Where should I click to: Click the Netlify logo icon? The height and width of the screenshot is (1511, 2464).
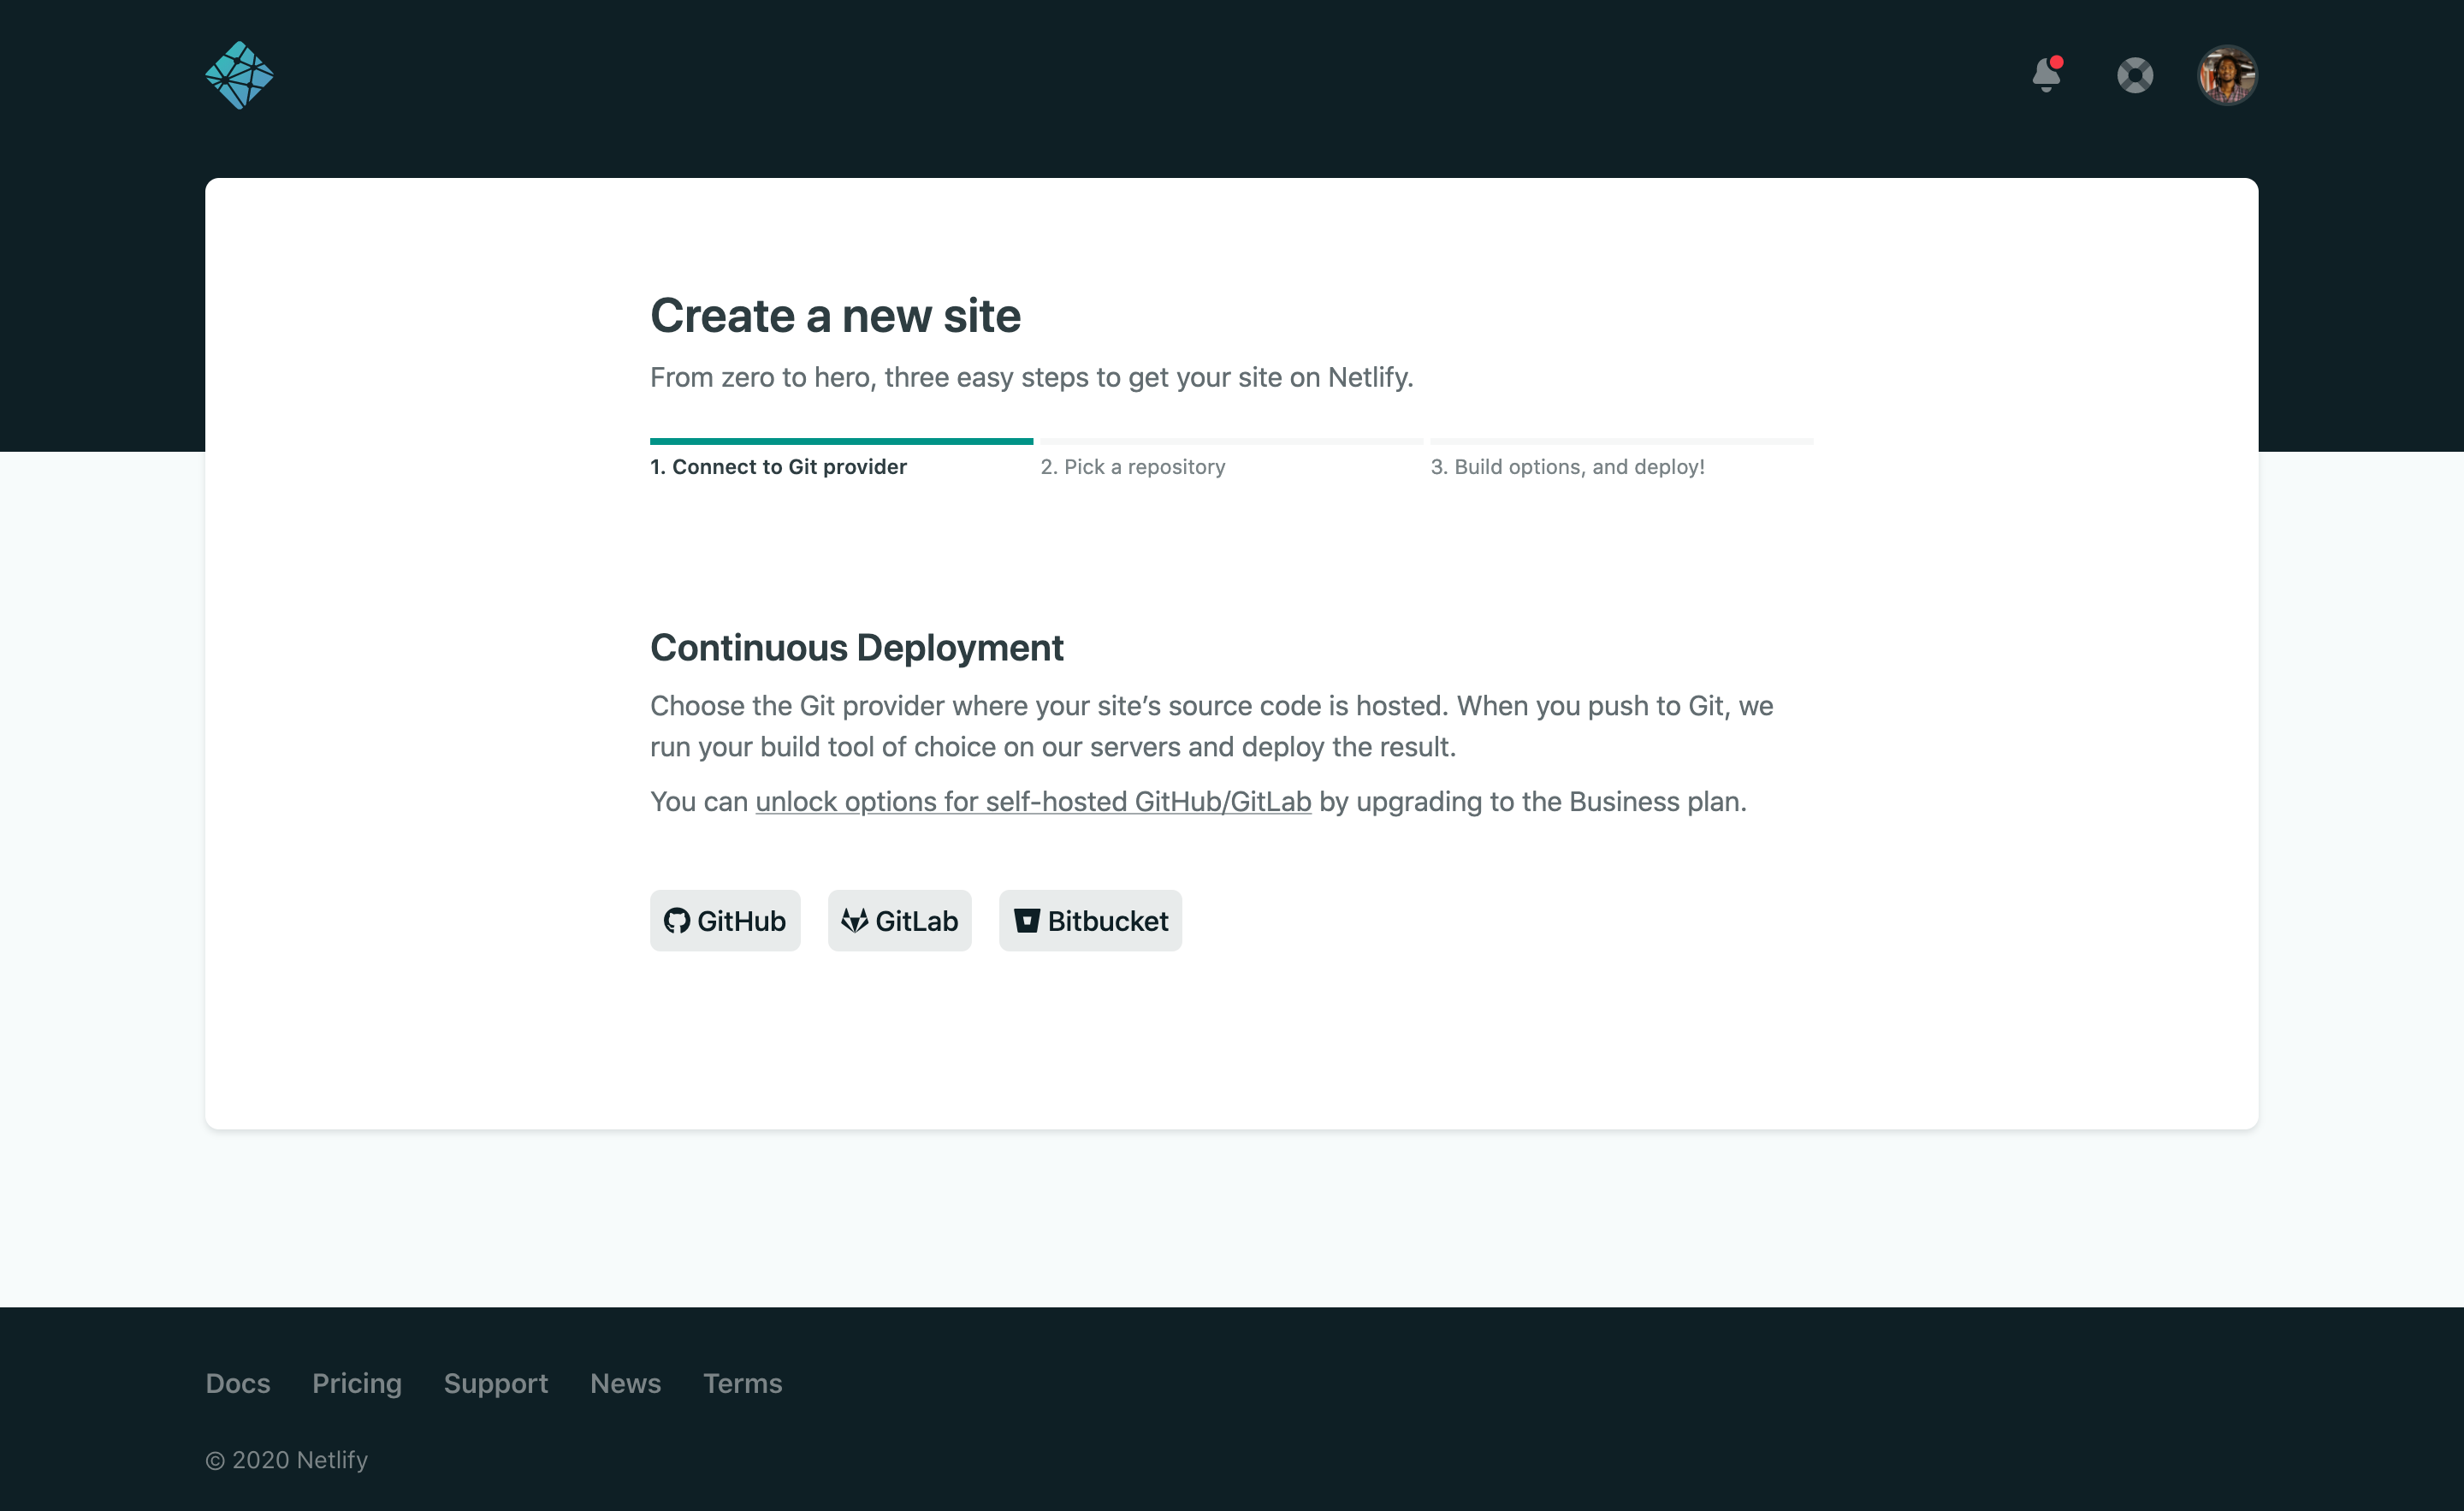point(239,75)
